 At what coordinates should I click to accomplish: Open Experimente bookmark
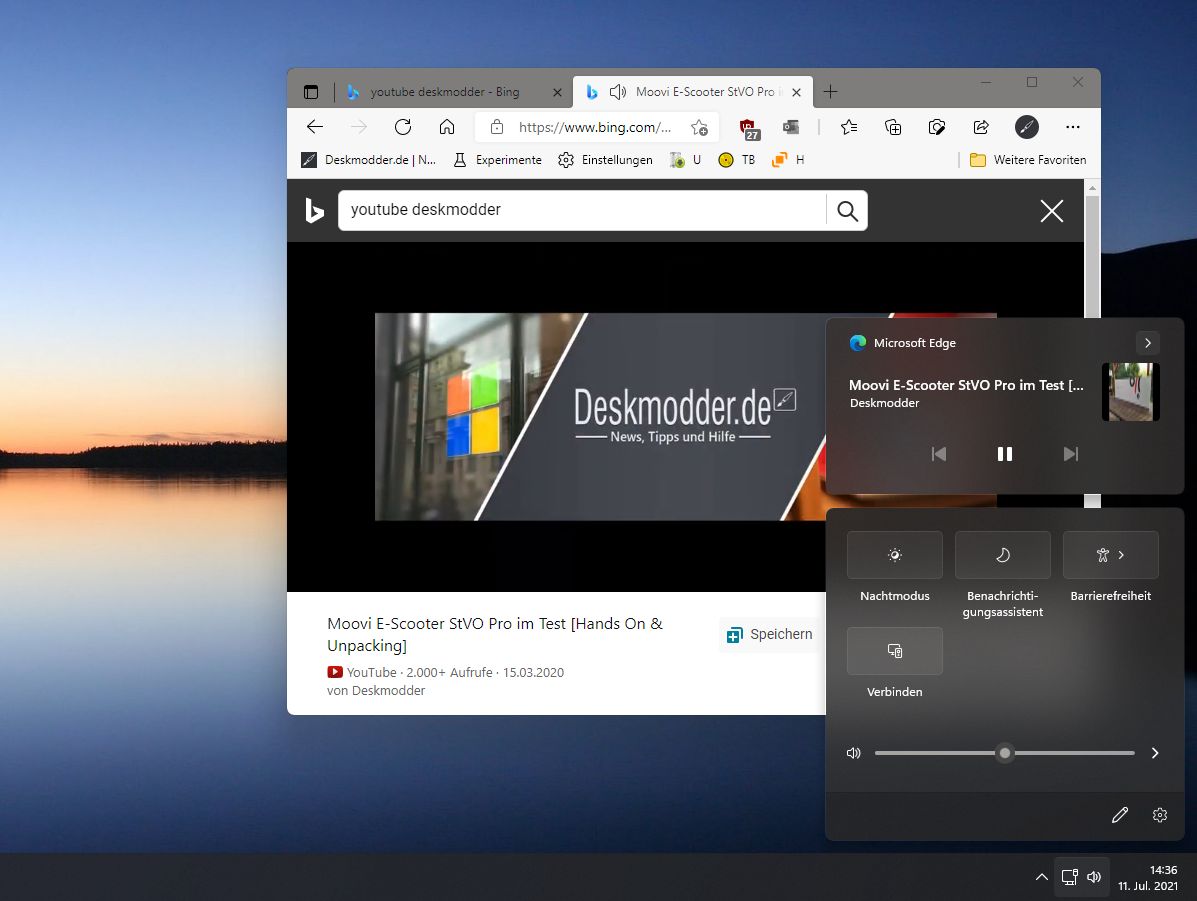498,160
